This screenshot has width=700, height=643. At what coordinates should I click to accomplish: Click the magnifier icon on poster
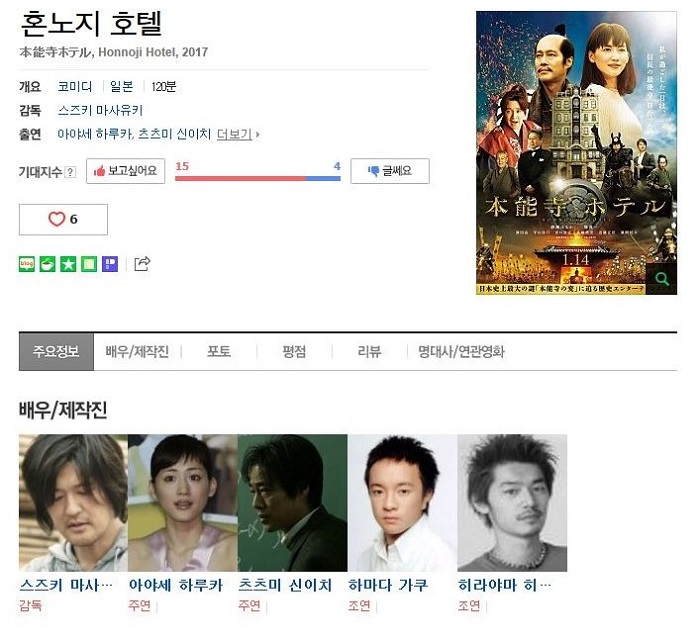click(x=662, y=279)
